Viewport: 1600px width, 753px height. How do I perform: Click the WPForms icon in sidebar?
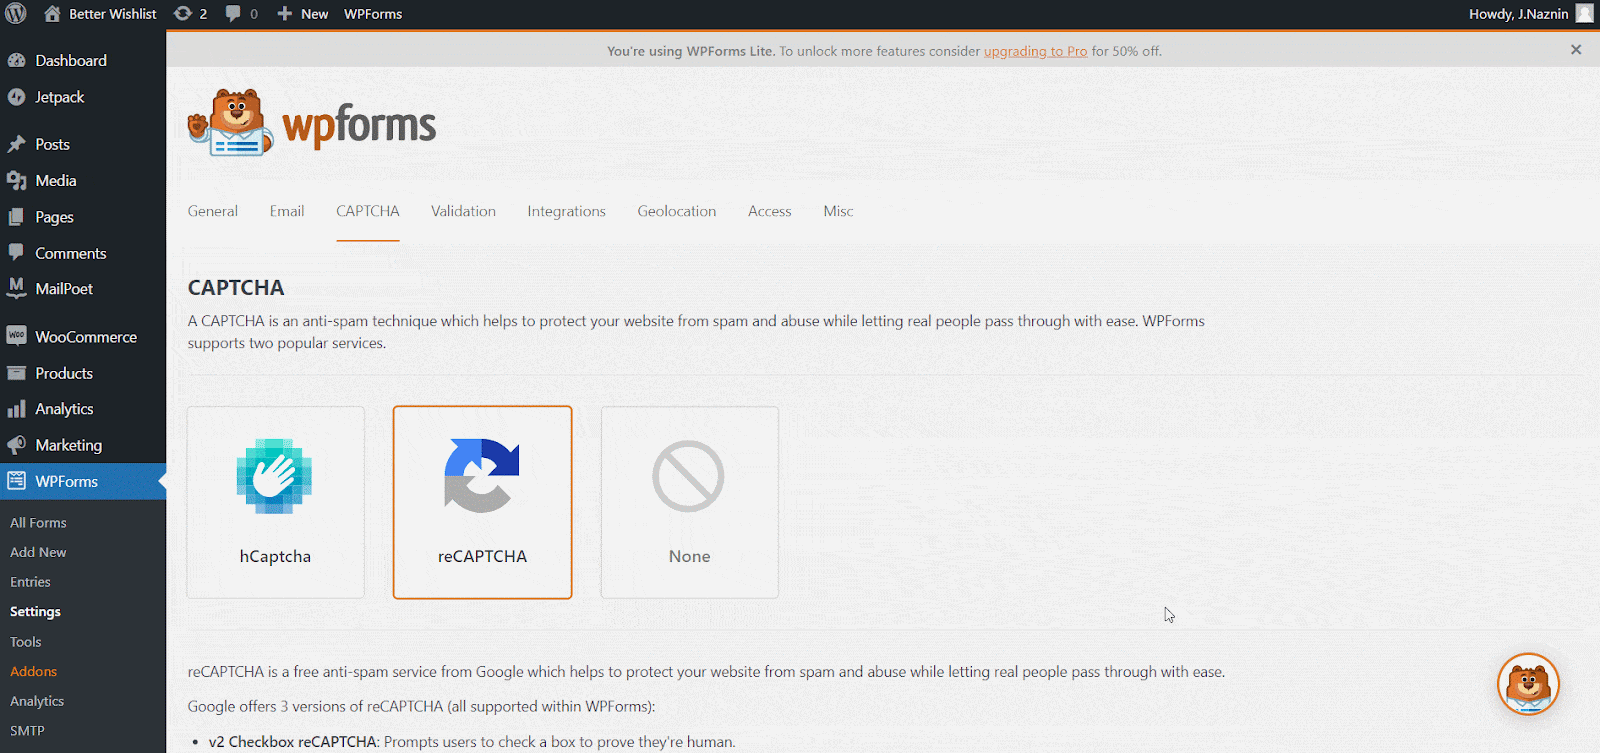click(x=16, y=481)
